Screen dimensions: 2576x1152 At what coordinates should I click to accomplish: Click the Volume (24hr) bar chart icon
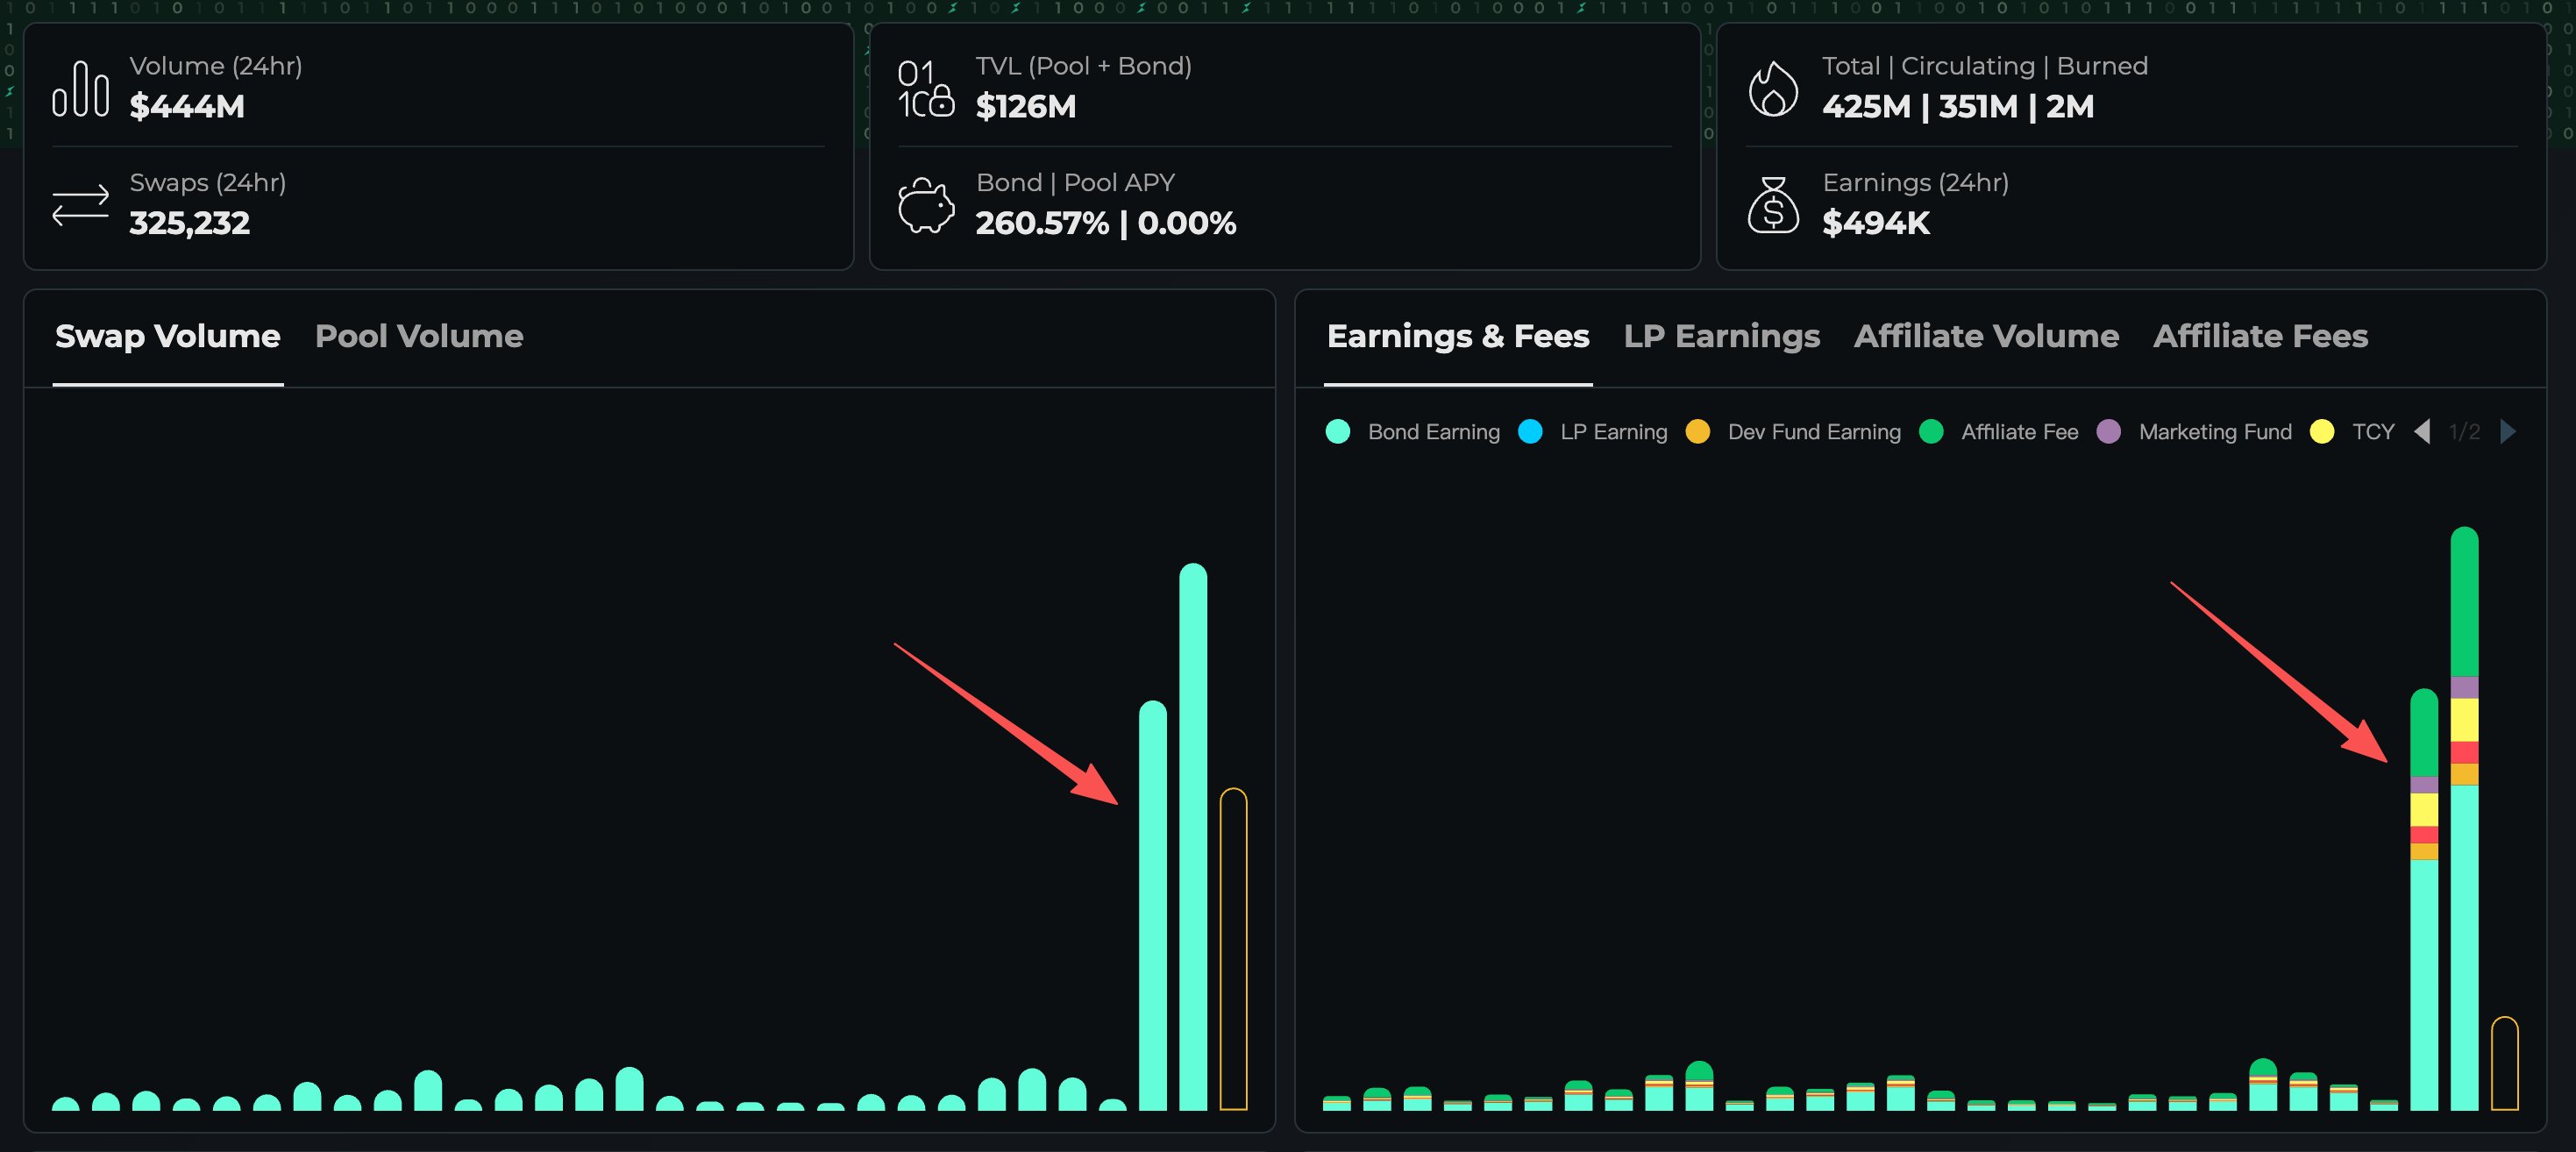80,89
